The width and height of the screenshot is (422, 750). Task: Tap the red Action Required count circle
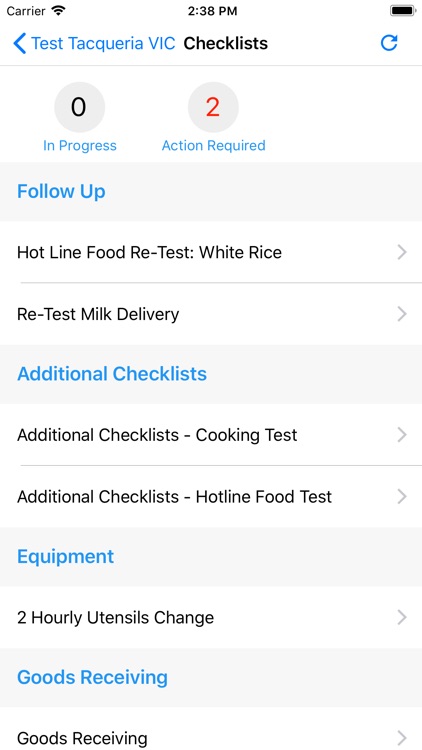[x=213, y=107]
